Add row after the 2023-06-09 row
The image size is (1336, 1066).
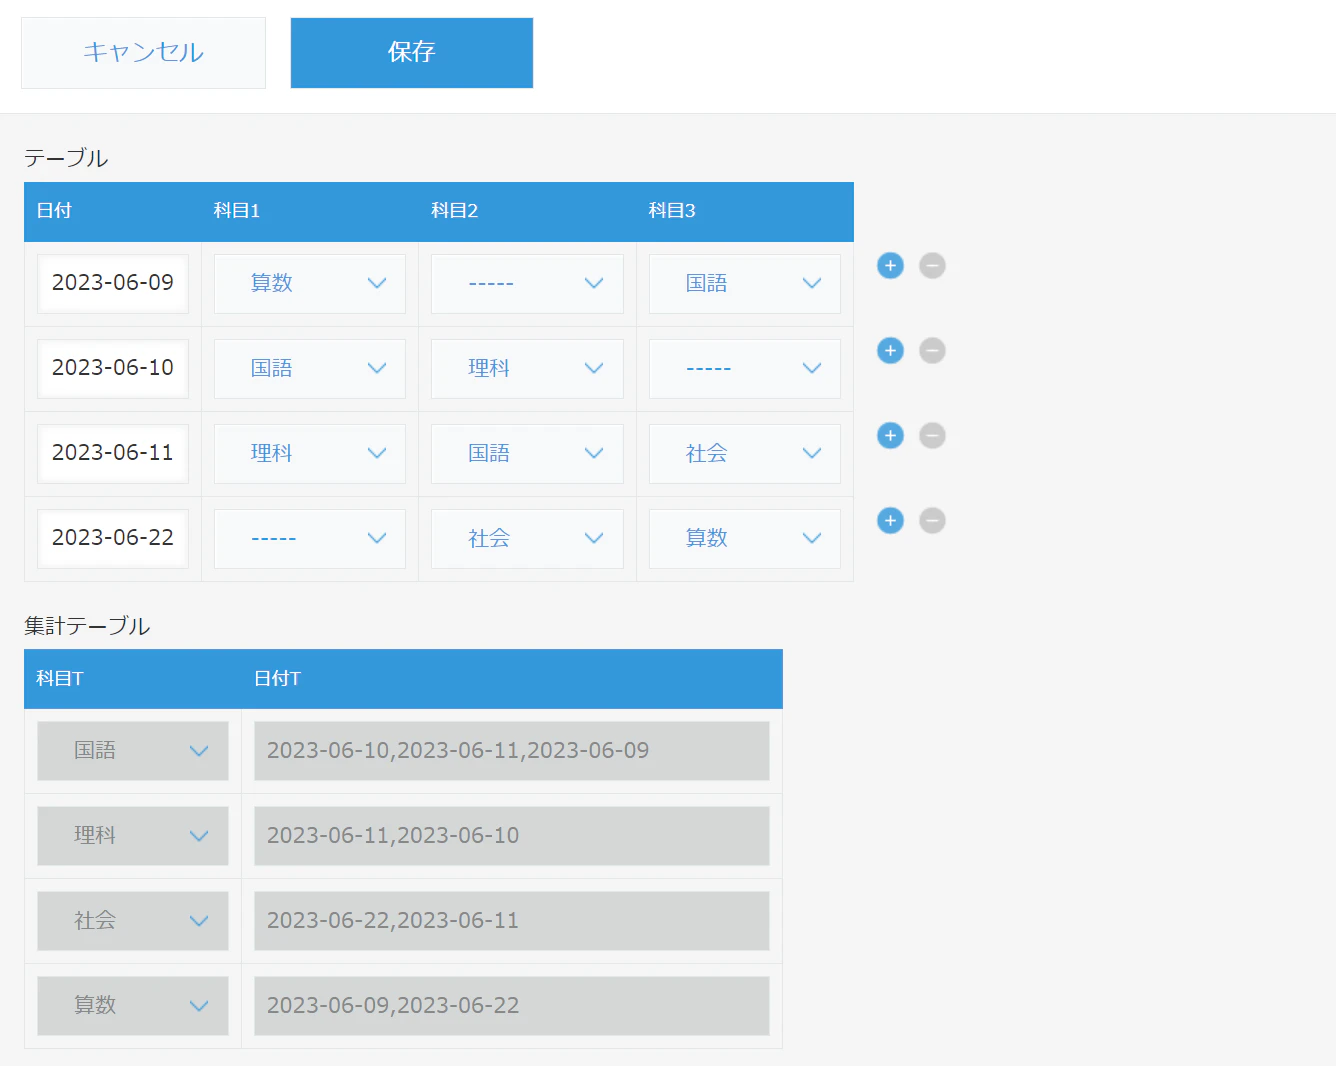(x=890, y=266)
